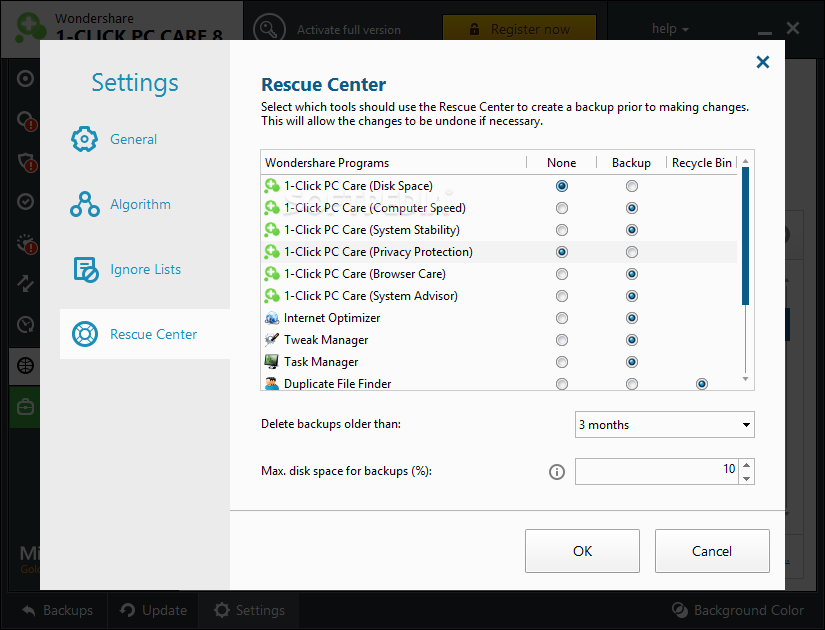825x630 pixels.
Task: Click Settings in bottom bar
Action: (x=249, y=611)
